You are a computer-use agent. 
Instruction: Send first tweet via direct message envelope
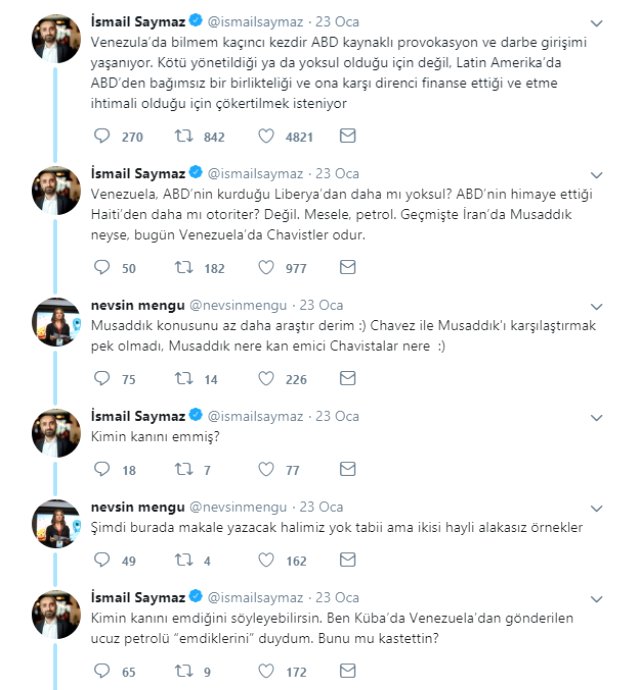click(x=347, y=135)
